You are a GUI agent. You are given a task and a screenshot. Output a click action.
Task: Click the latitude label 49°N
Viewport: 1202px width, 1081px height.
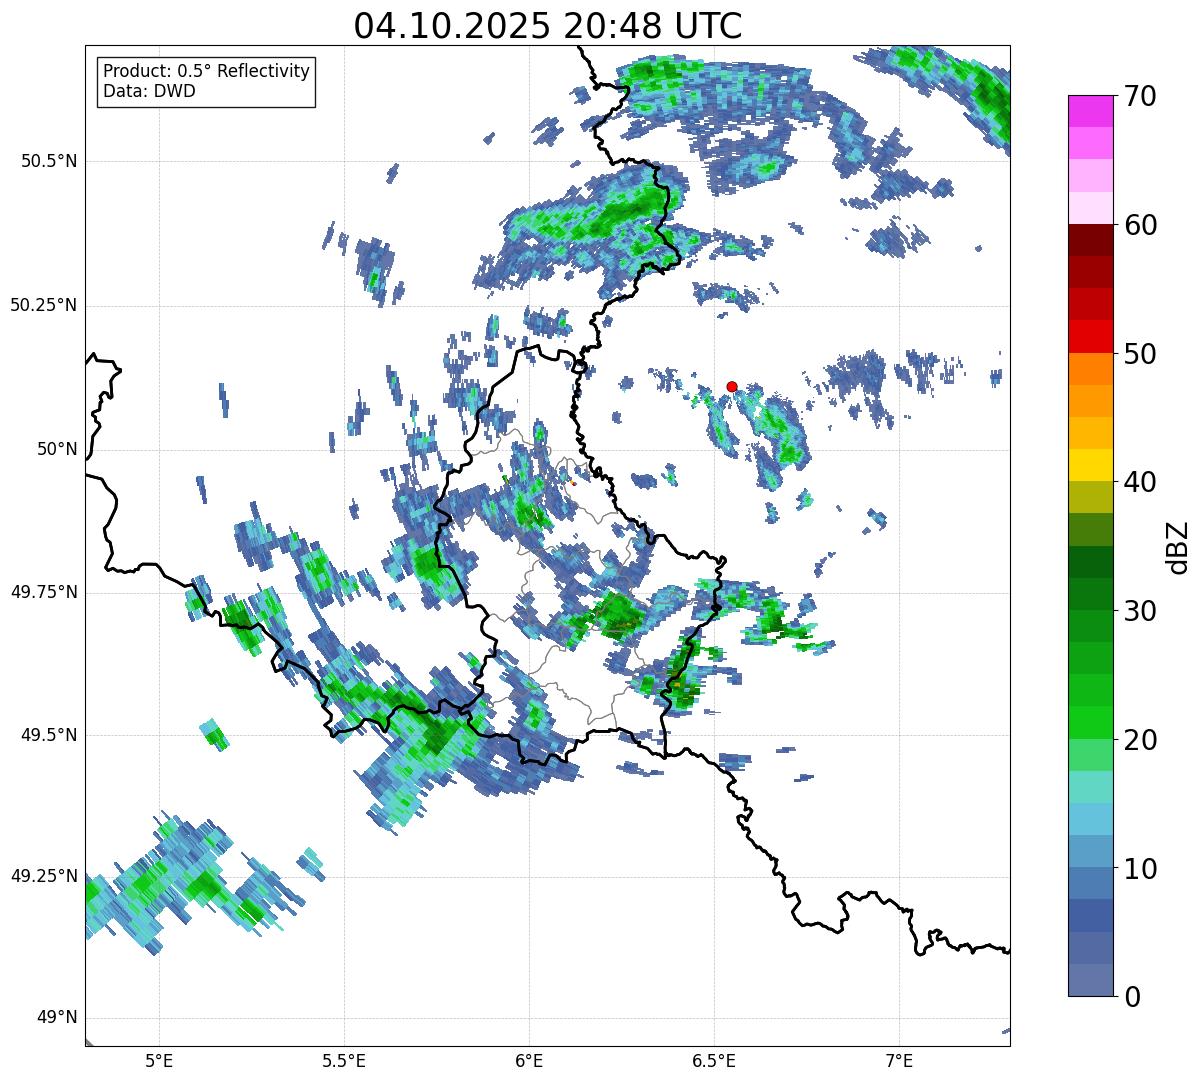57,1018
